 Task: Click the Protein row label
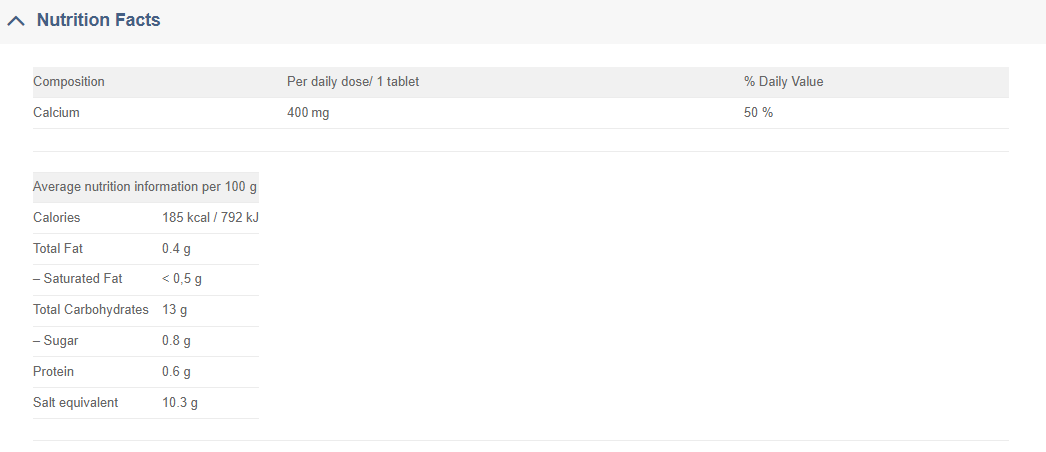coord(54,372)
